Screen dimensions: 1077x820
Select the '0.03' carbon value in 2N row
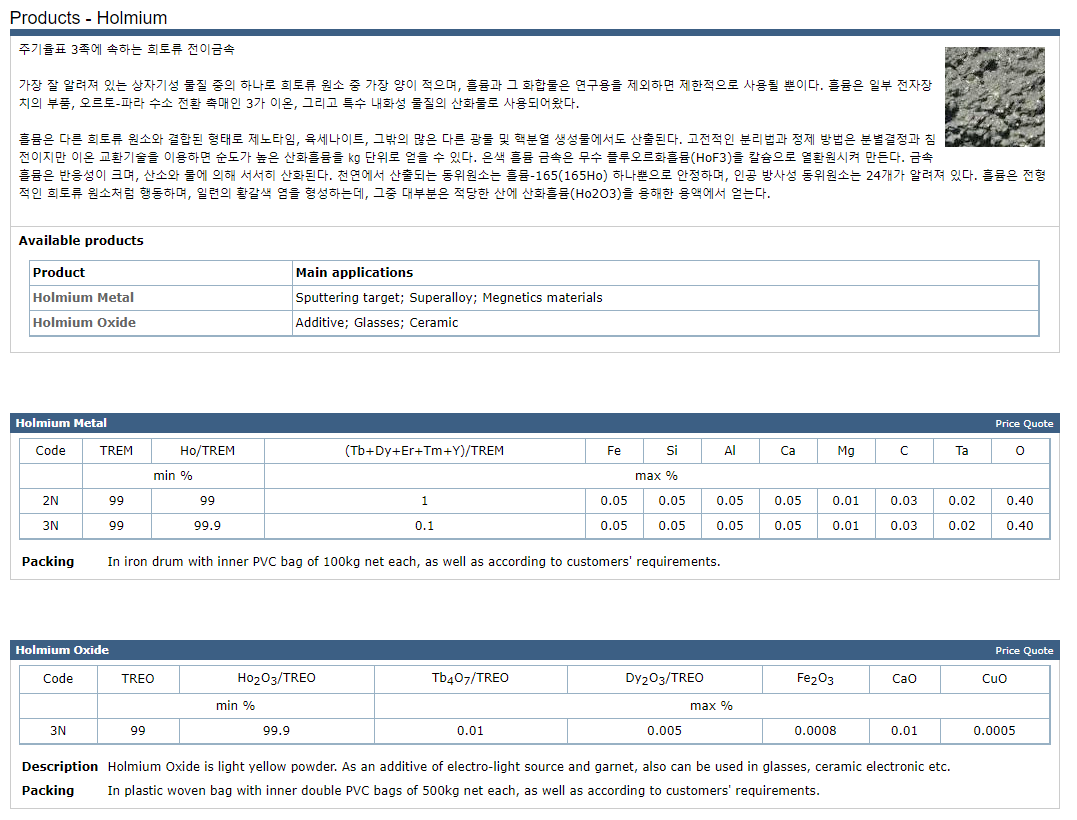point(904,501)
